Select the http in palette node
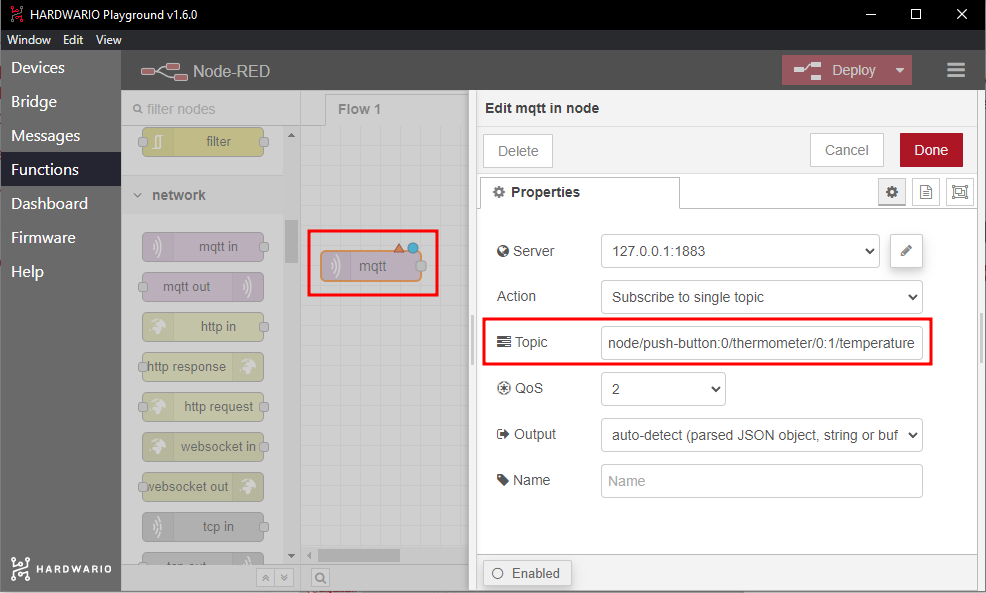986x593 pixels. click(203, 327)
